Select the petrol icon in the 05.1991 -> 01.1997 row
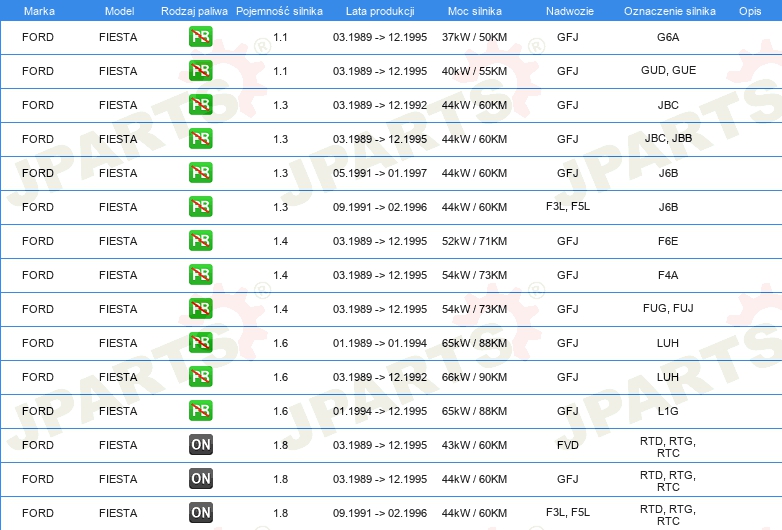The image size is (782, 530). click(200, 173)
